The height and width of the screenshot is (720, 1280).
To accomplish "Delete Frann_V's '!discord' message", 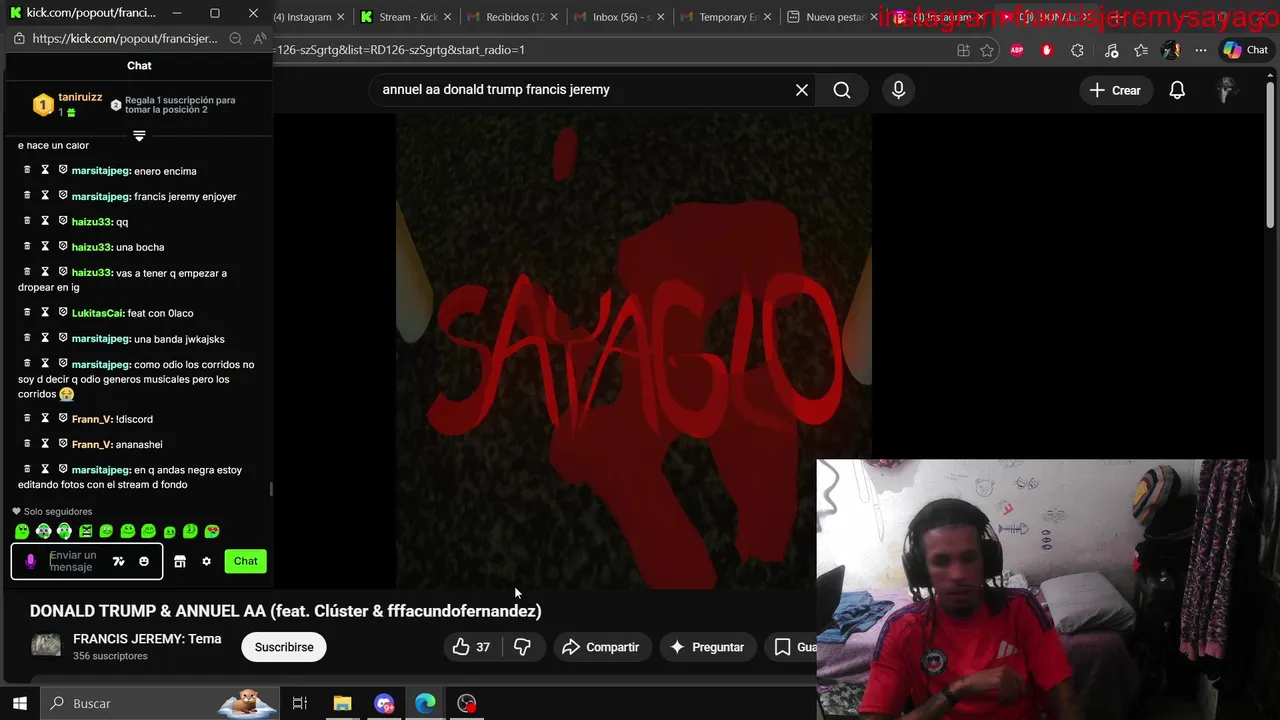I will pos(27,418).
